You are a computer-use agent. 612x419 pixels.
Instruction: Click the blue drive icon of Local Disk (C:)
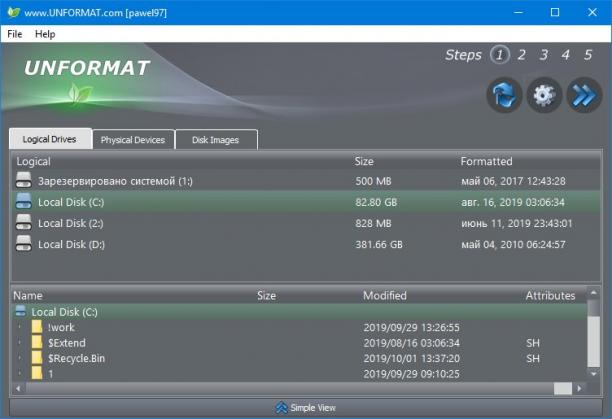23,202
